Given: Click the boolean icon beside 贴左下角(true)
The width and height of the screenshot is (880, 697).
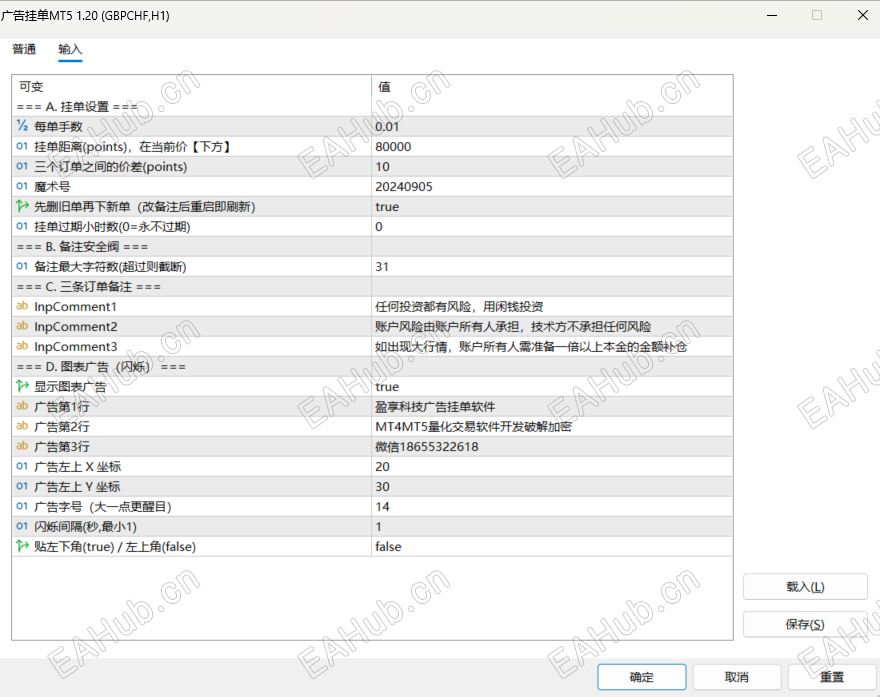Looking at the screenshot, I should tap(22, 546).
